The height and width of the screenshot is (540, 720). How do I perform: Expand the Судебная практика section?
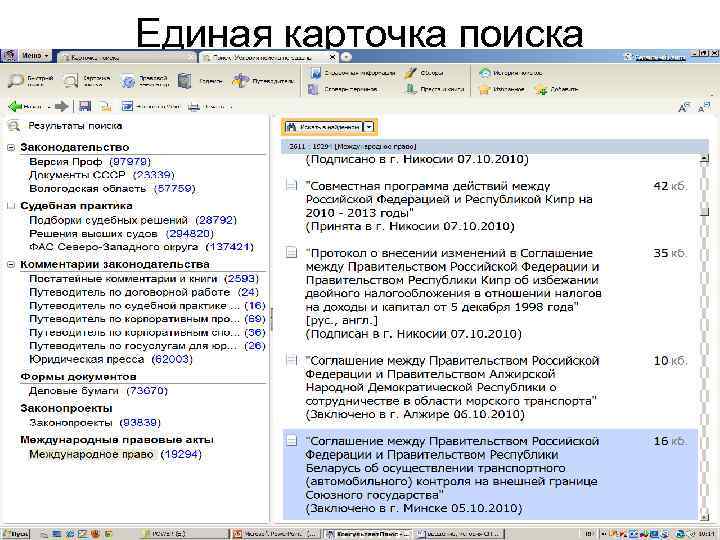[x=11, y=206]
